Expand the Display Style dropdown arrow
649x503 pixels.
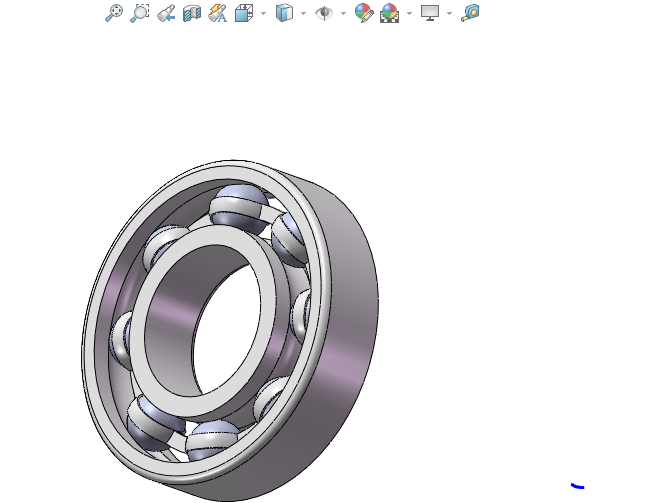click(x=303, y=13)
